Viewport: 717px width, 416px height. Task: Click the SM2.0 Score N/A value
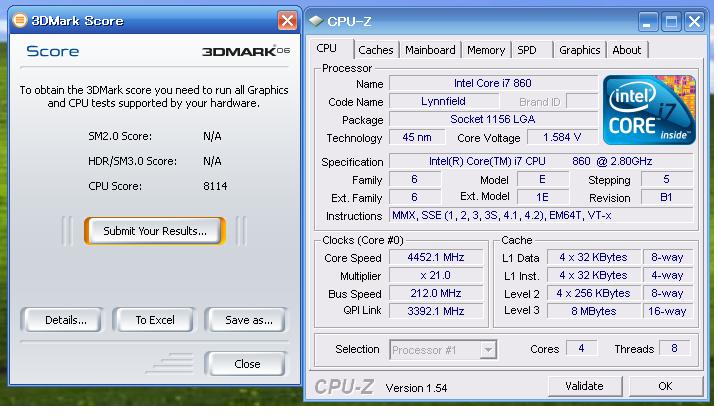point(212,136)
